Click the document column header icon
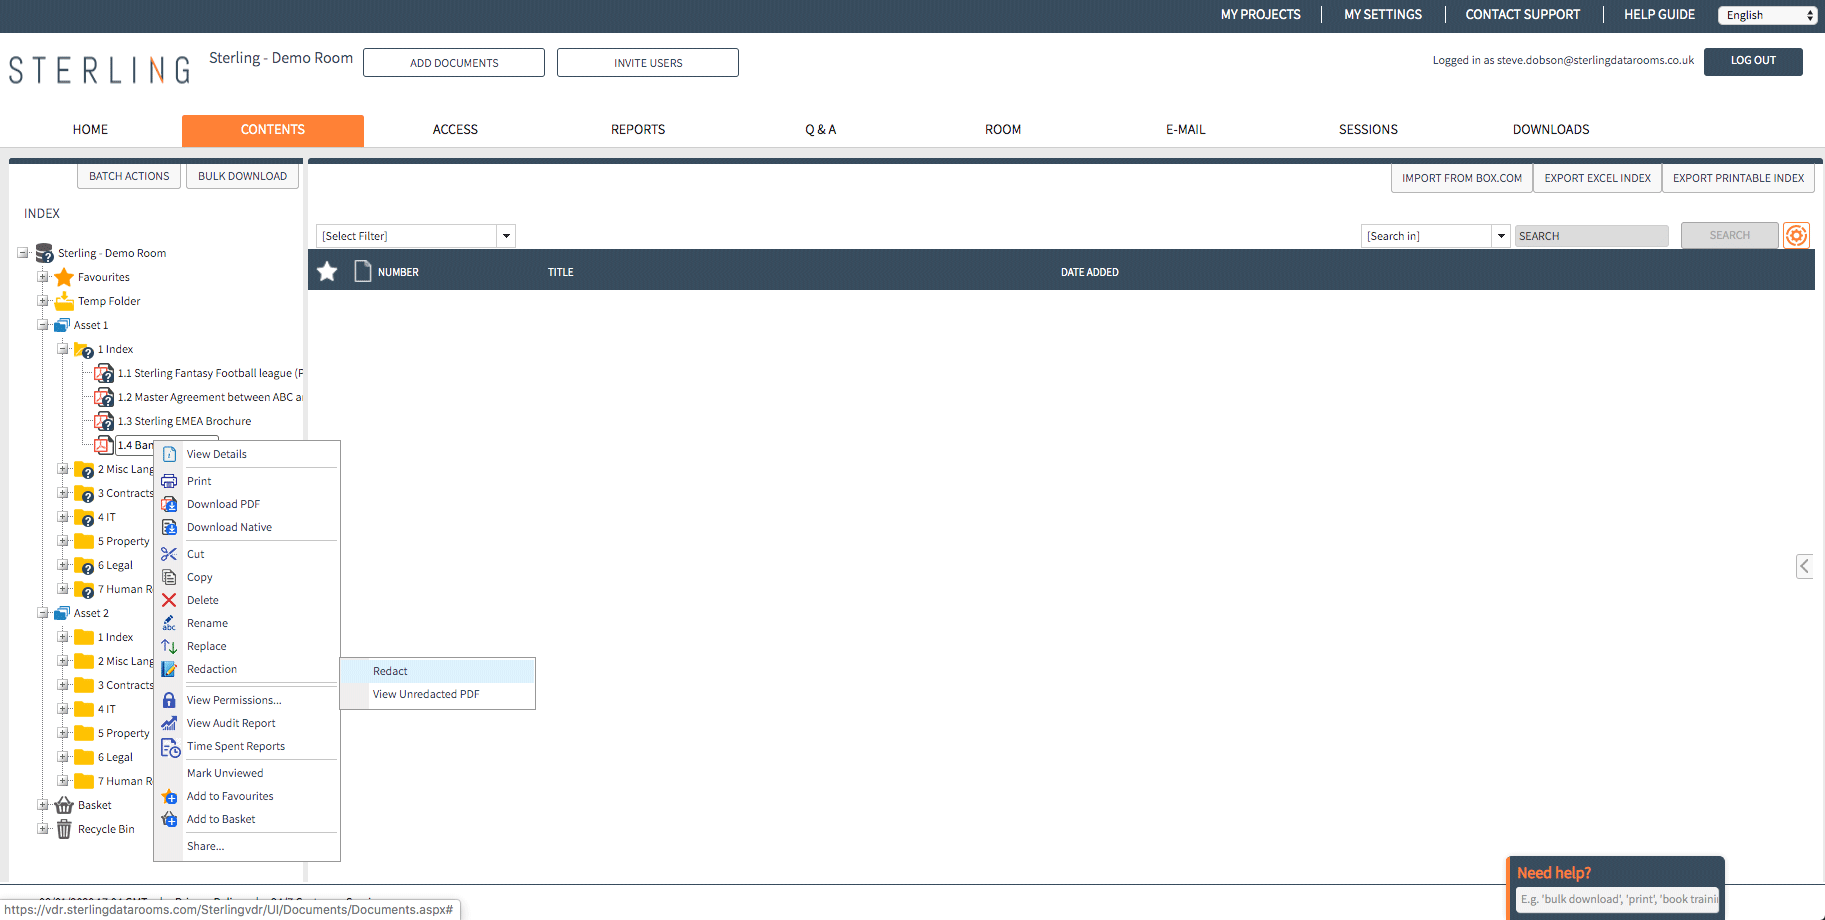The height and width of the screenshot is (920, 1825). (x=363, y=271)
